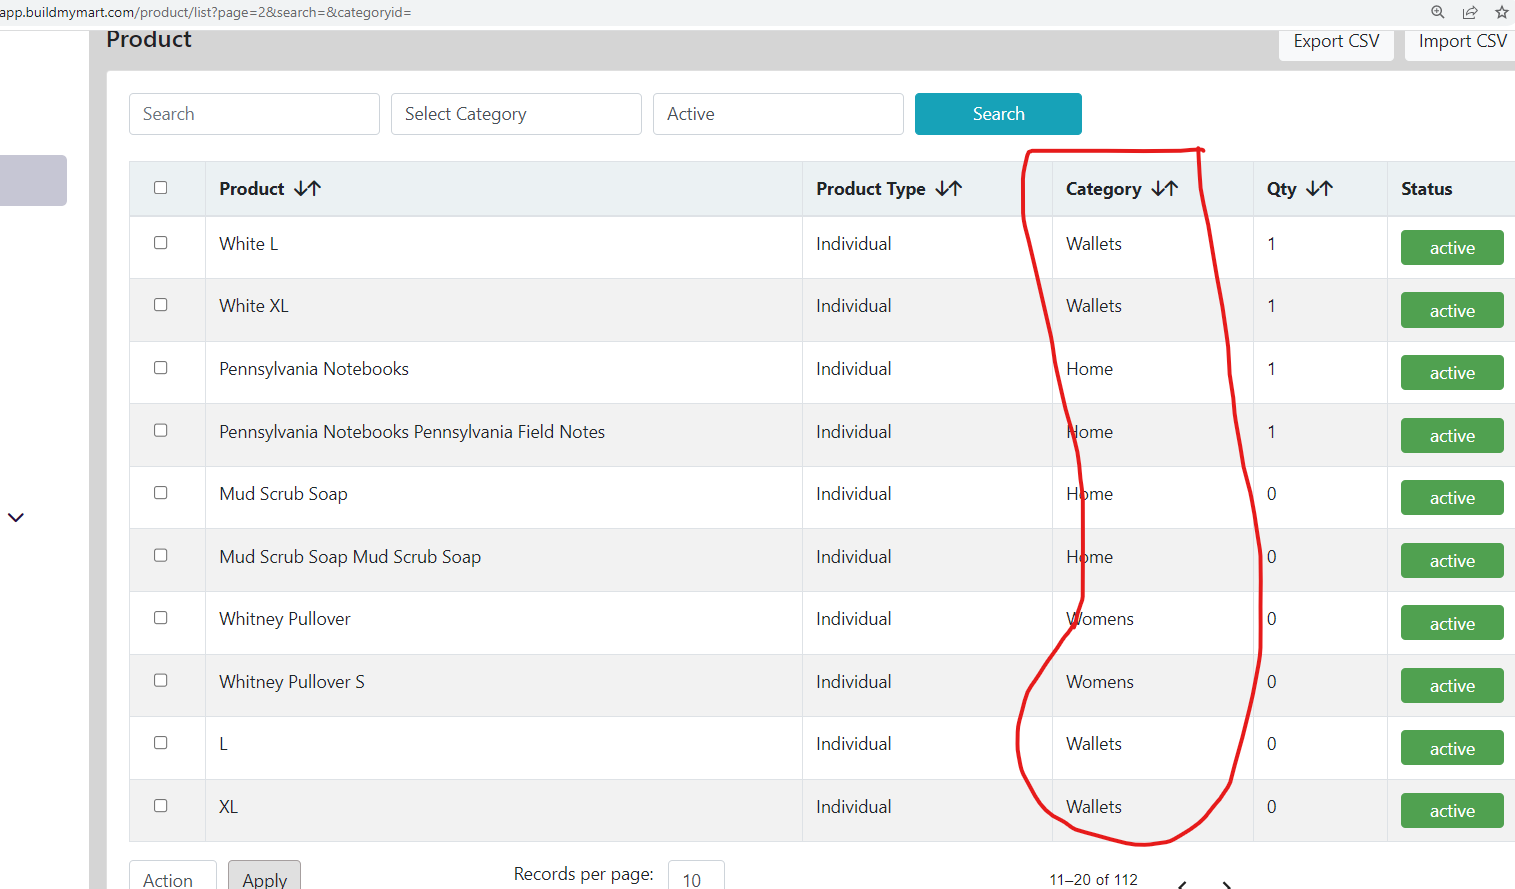Screen dimensions: 1515x889
Task: Click active status for Pennsylvania Notebooks
Action: pos(1452,373)
